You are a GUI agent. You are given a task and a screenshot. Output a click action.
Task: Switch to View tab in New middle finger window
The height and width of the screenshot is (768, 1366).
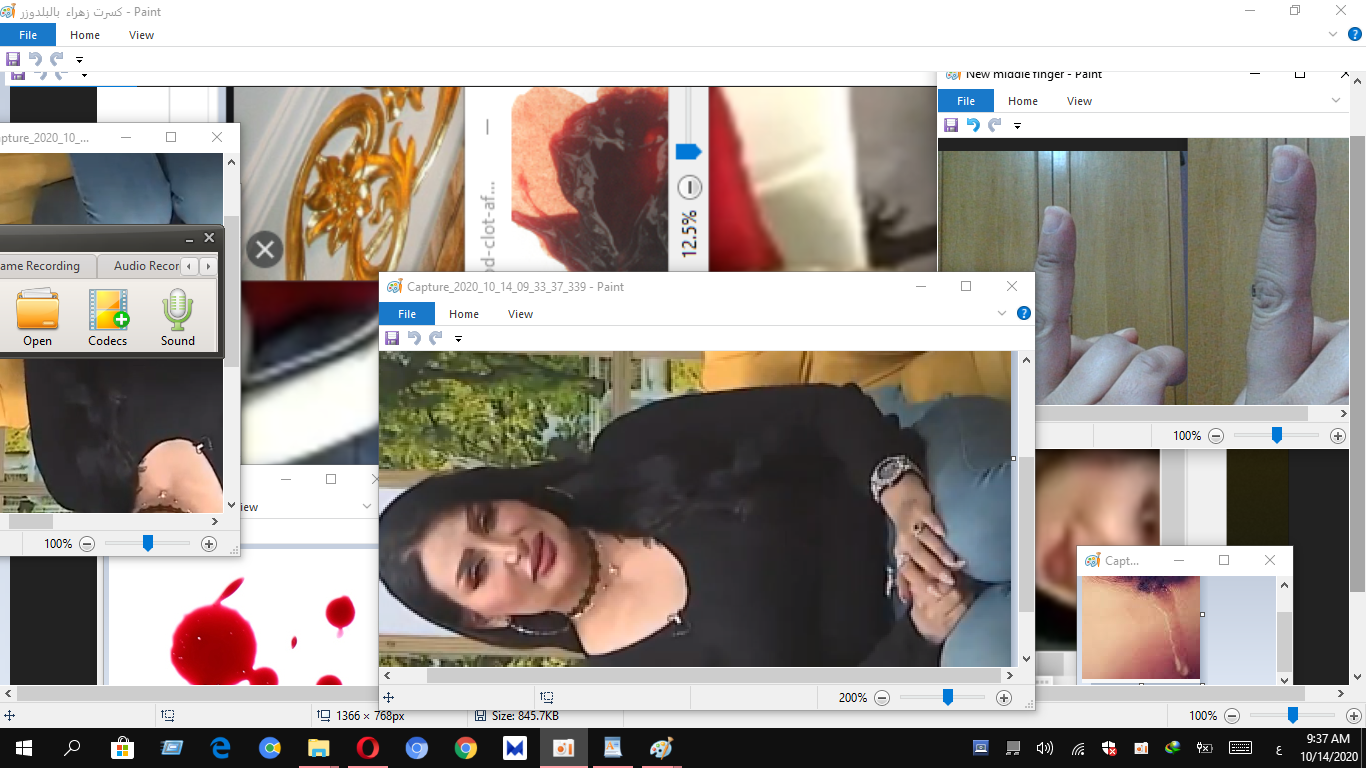coord(1079,101)
